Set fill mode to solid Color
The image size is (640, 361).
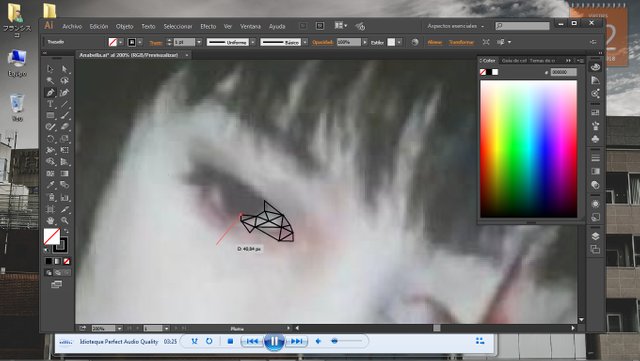pyautogui.click(x=49, y=261)
